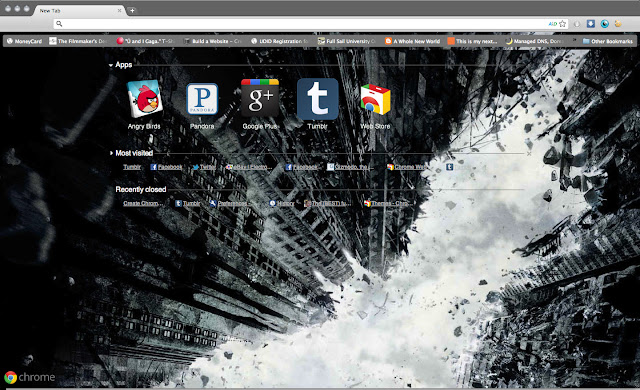Click the gray droplet extension icon

pos(577,24)
